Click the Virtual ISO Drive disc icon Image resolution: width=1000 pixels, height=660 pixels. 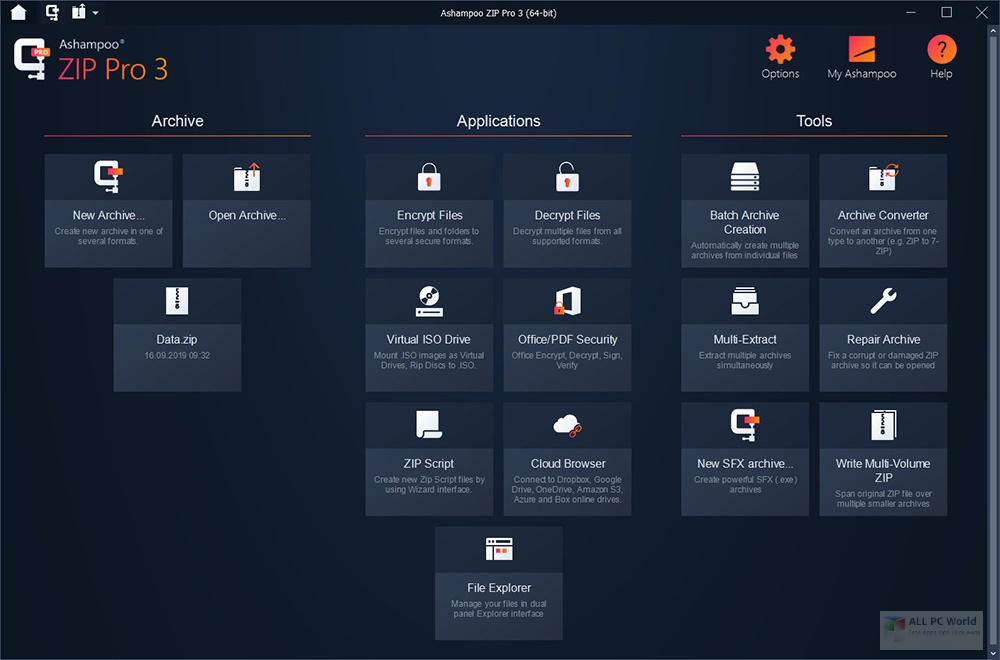429,301
